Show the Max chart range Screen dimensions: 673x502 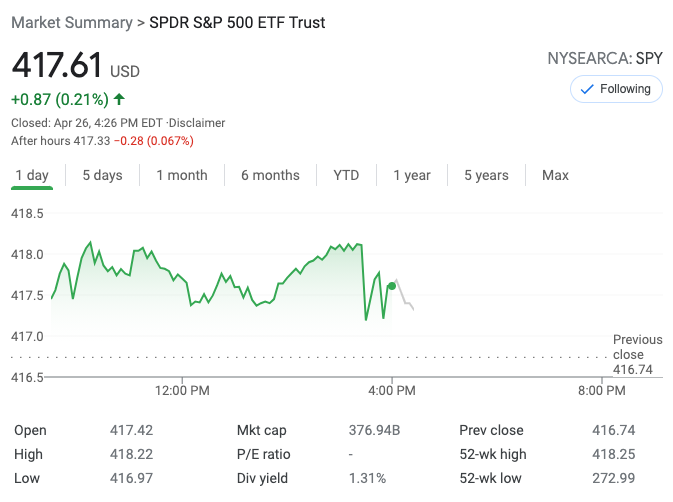tap(555, 175)
